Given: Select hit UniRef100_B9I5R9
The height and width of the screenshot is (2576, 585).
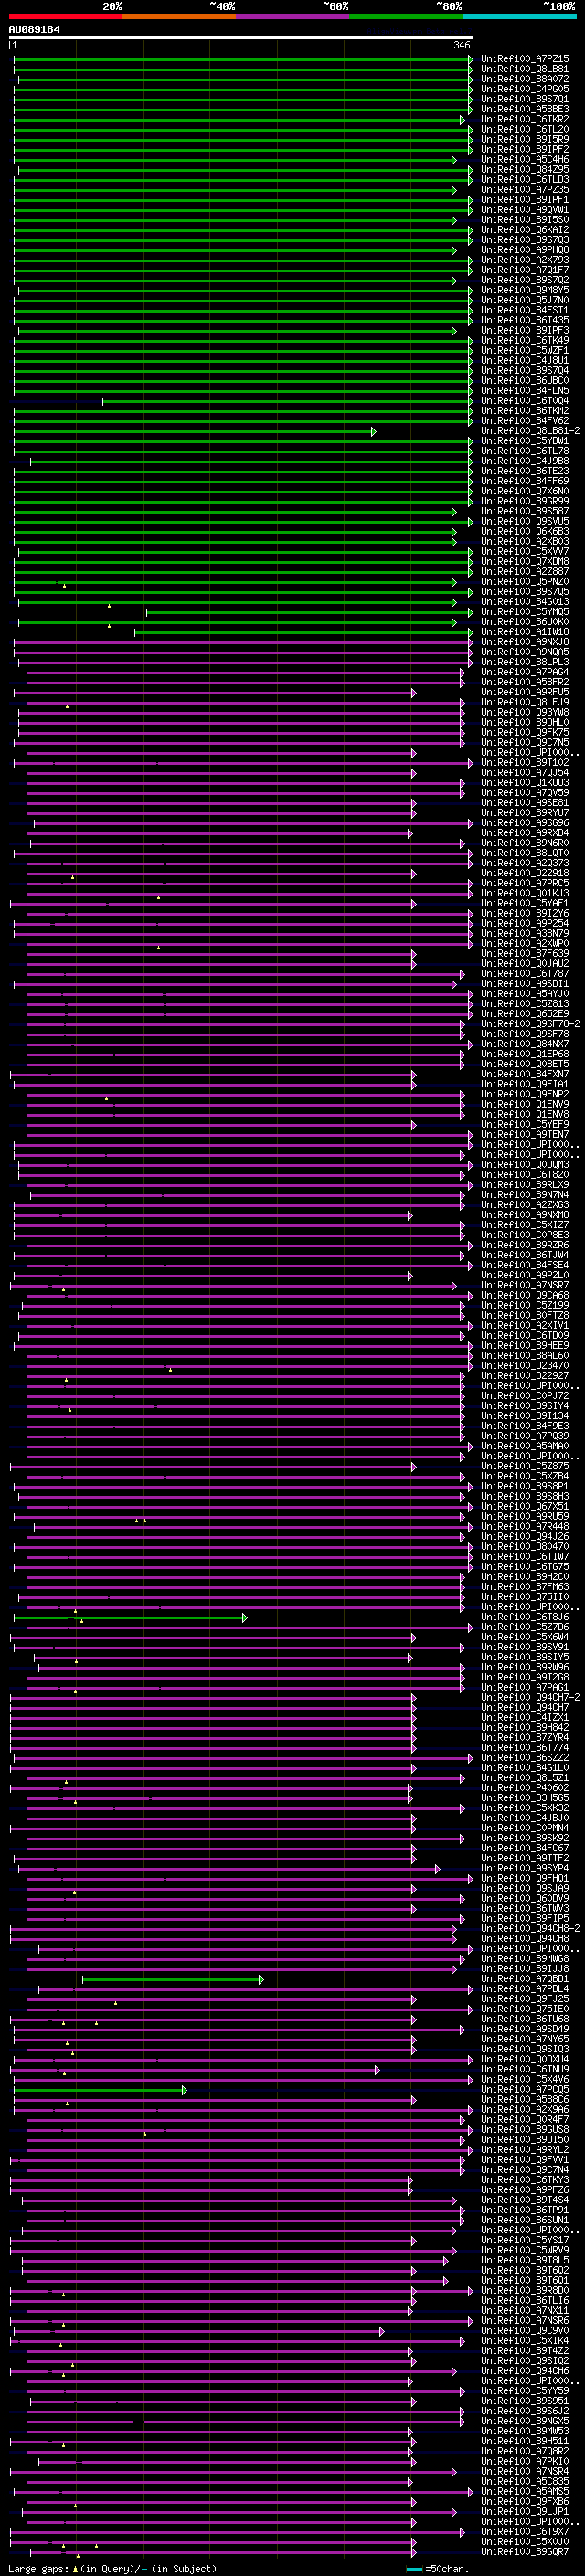Looking at the screenshot, I should [525, 139].
